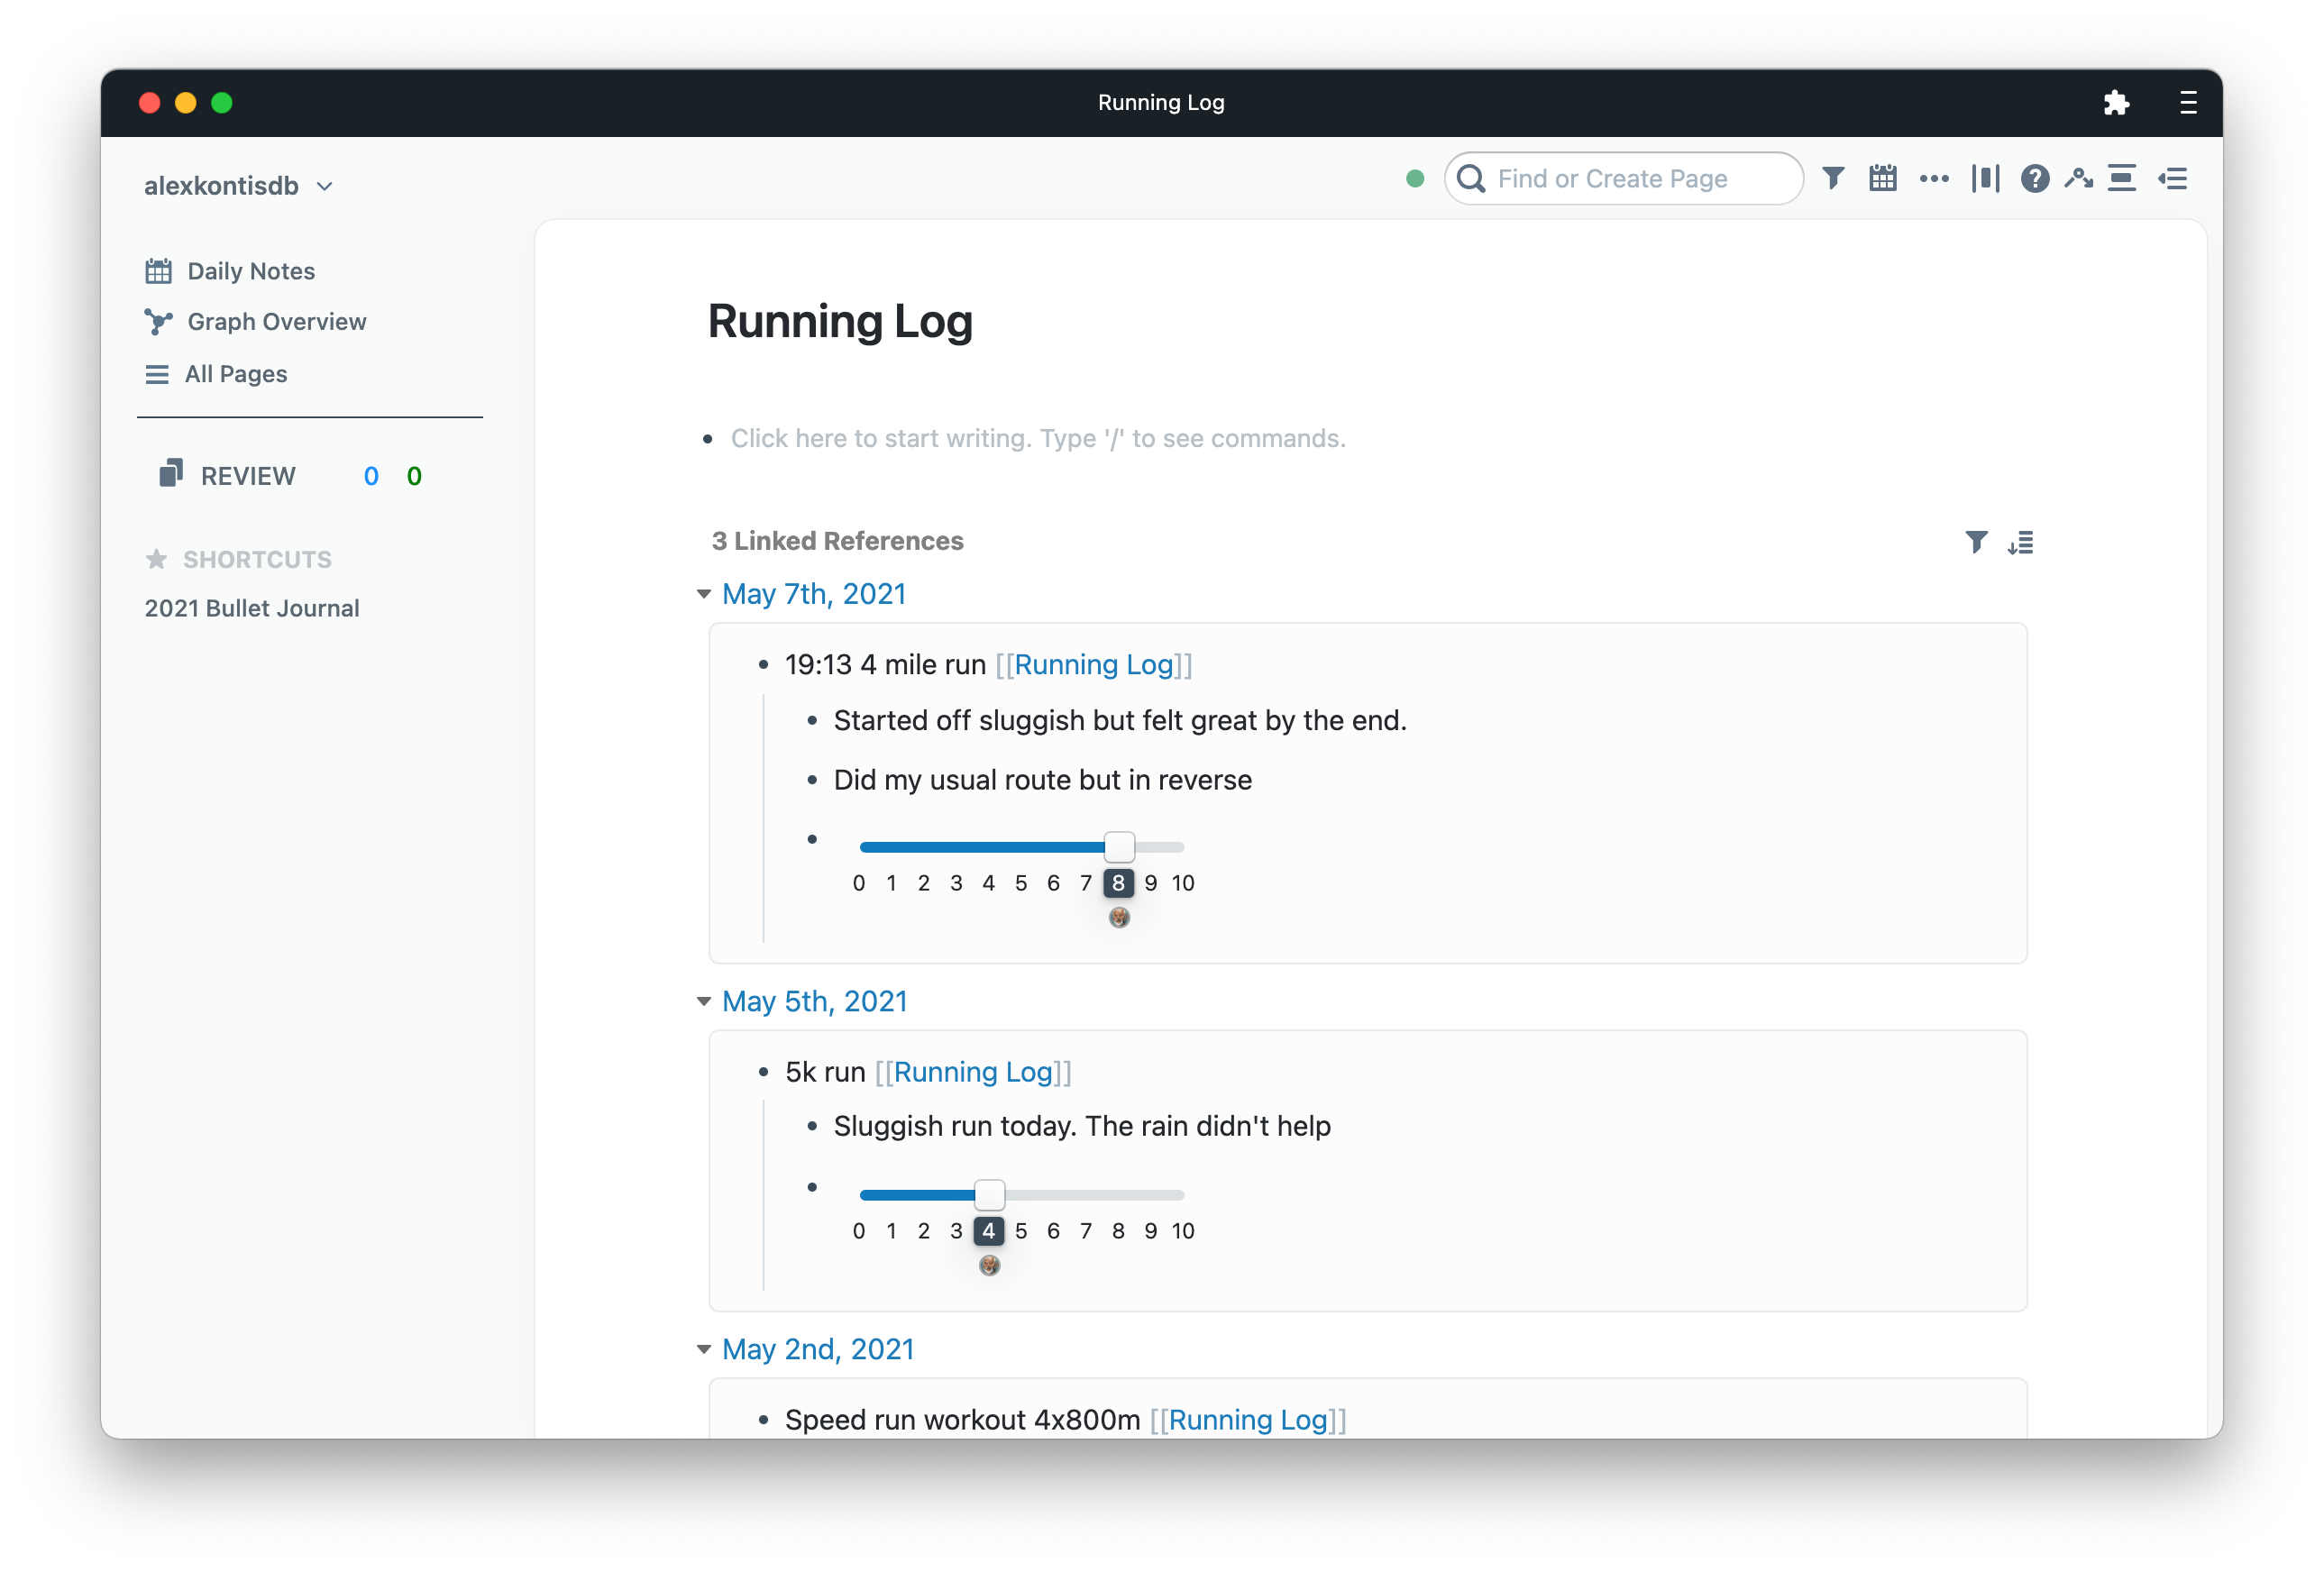Toggle the right sidebar icon
The image size is (2324, 1572).
coord(2172,179)
